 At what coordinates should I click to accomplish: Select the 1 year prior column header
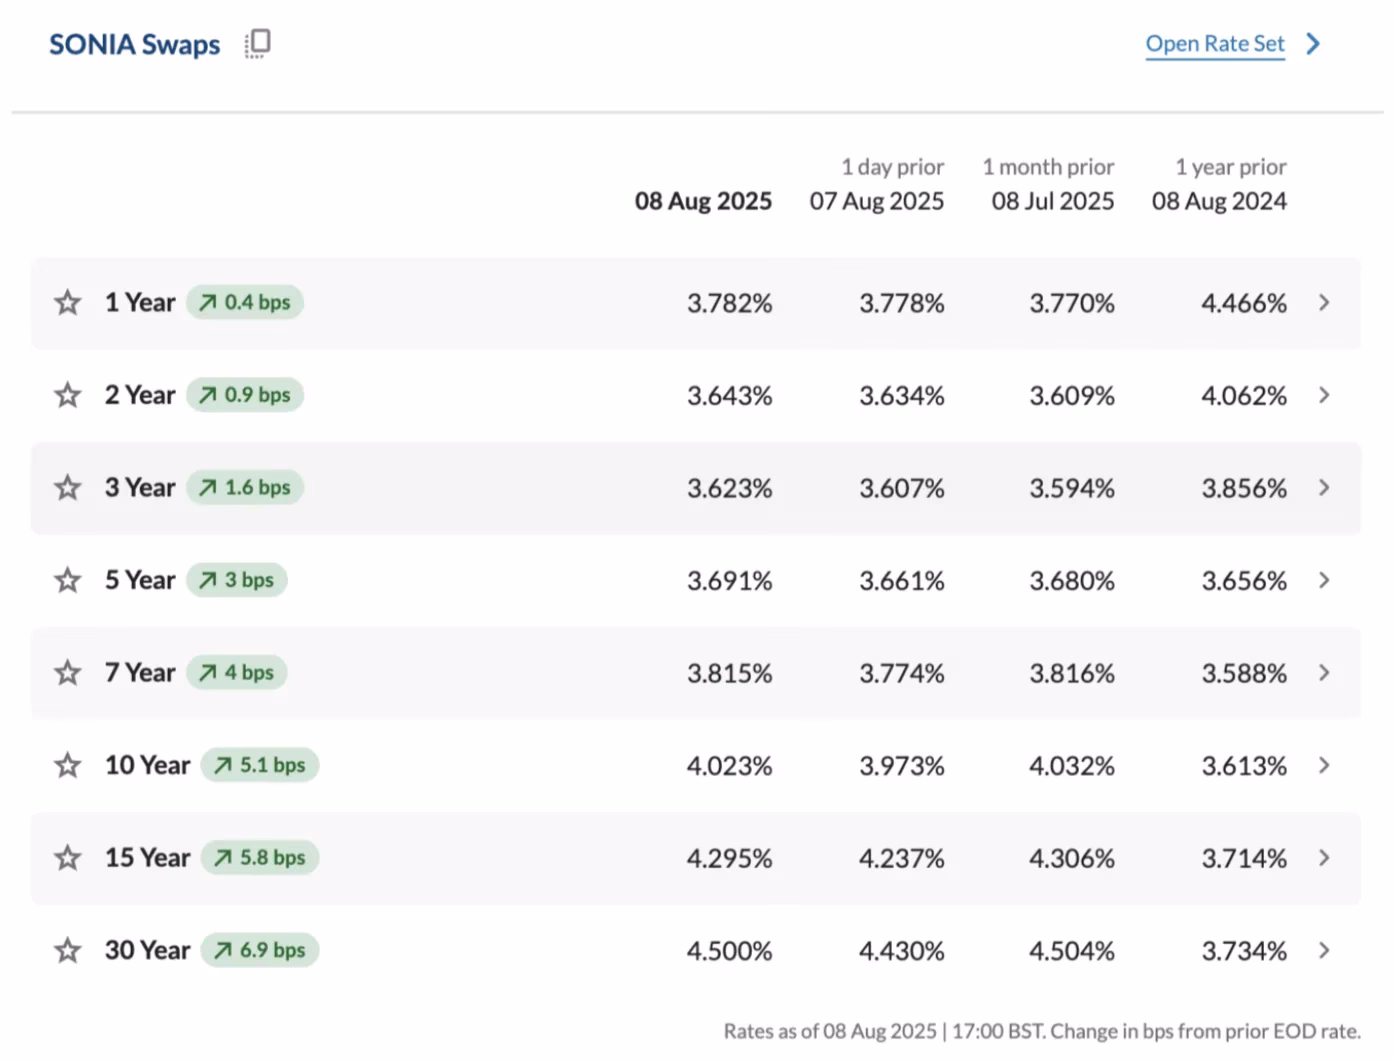[x=1219, y=184]
